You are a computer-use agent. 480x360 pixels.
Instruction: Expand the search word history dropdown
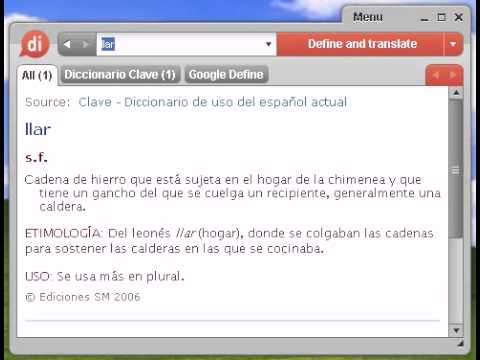pyautogui.click(x=268, y=44)
